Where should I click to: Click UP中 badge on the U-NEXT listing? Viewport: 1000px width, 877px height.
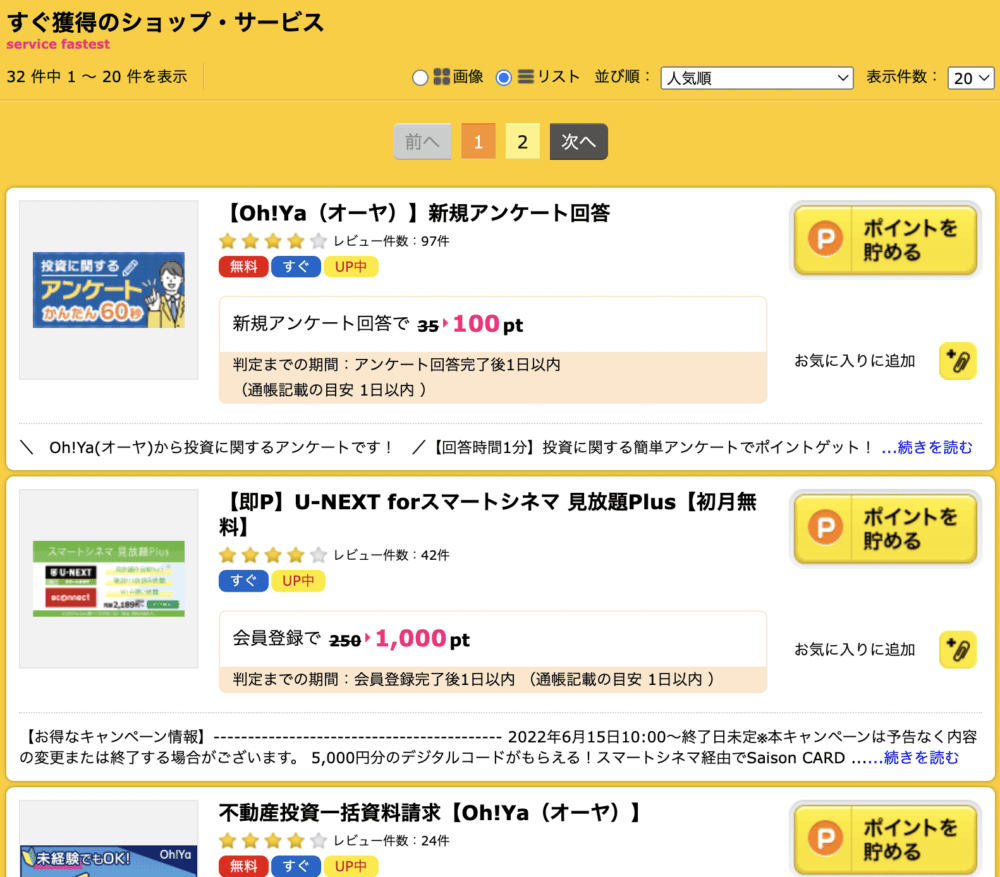coord(298,581)
